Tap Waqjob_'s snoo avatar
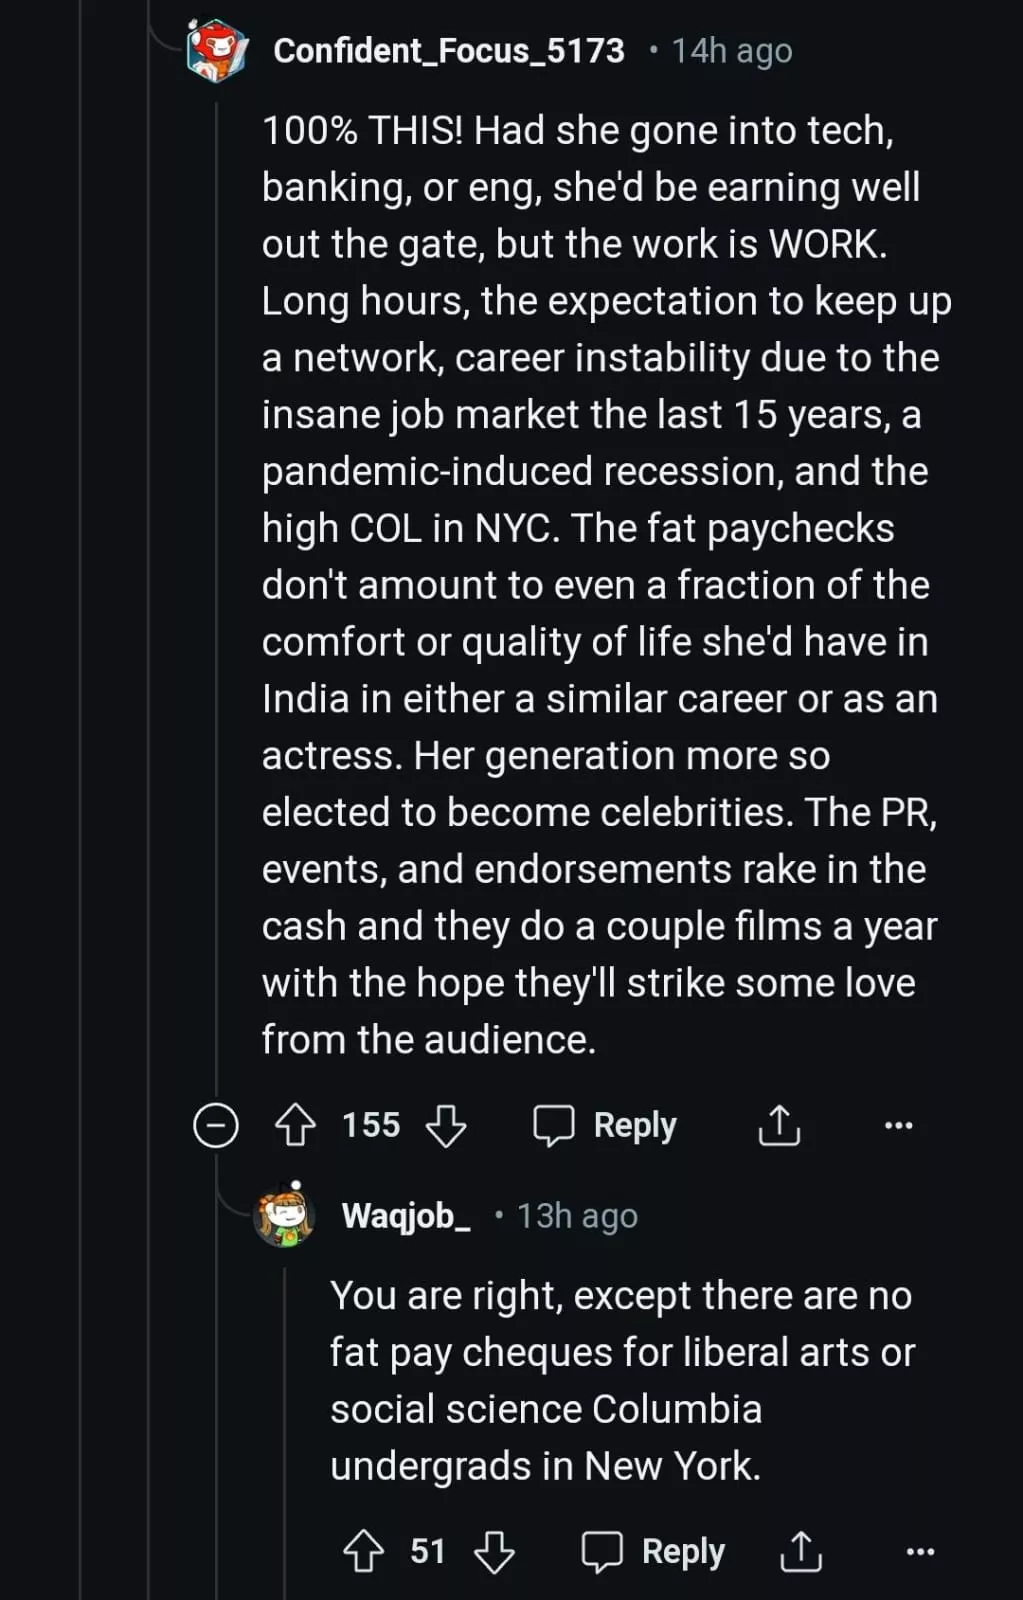1023x1600 pixels. click(x=285, y=1215)
